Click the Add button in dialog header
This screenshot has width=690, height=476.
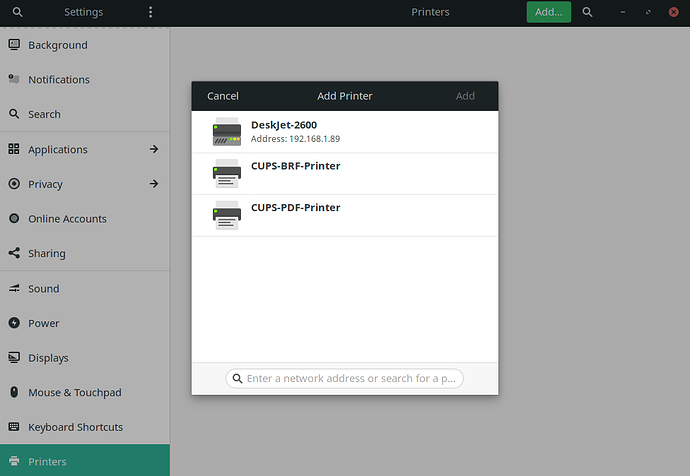pyautogui.click(x=465, y=96)
